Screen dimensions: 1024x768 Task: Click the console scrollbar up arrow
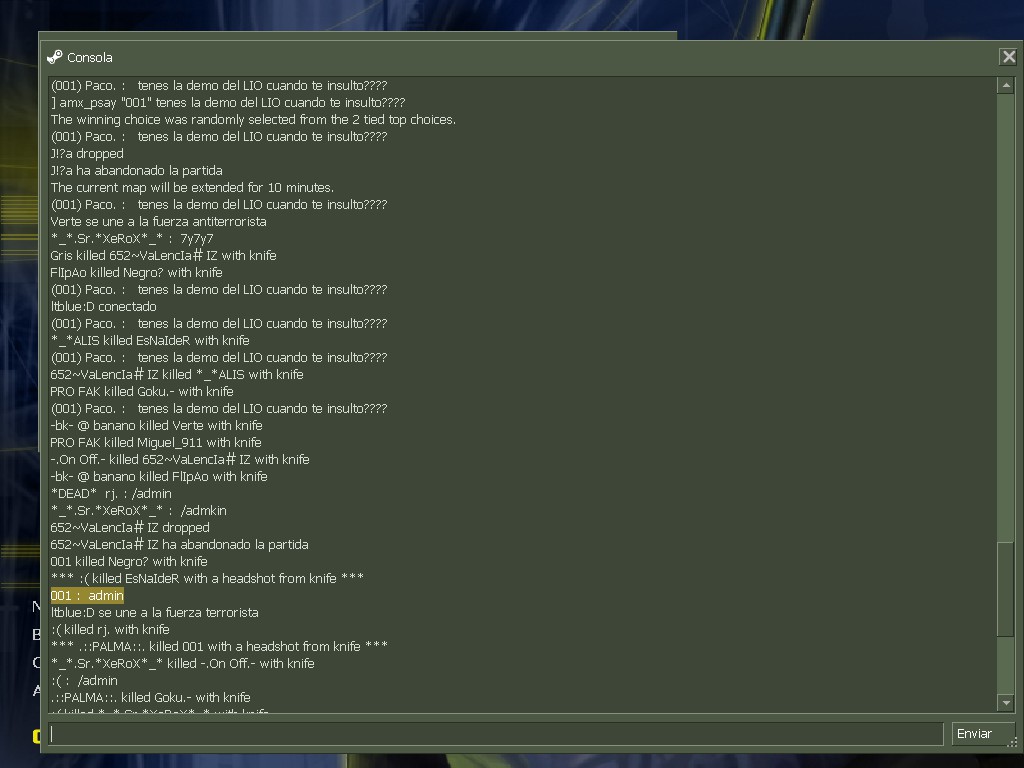(1006, 85)
